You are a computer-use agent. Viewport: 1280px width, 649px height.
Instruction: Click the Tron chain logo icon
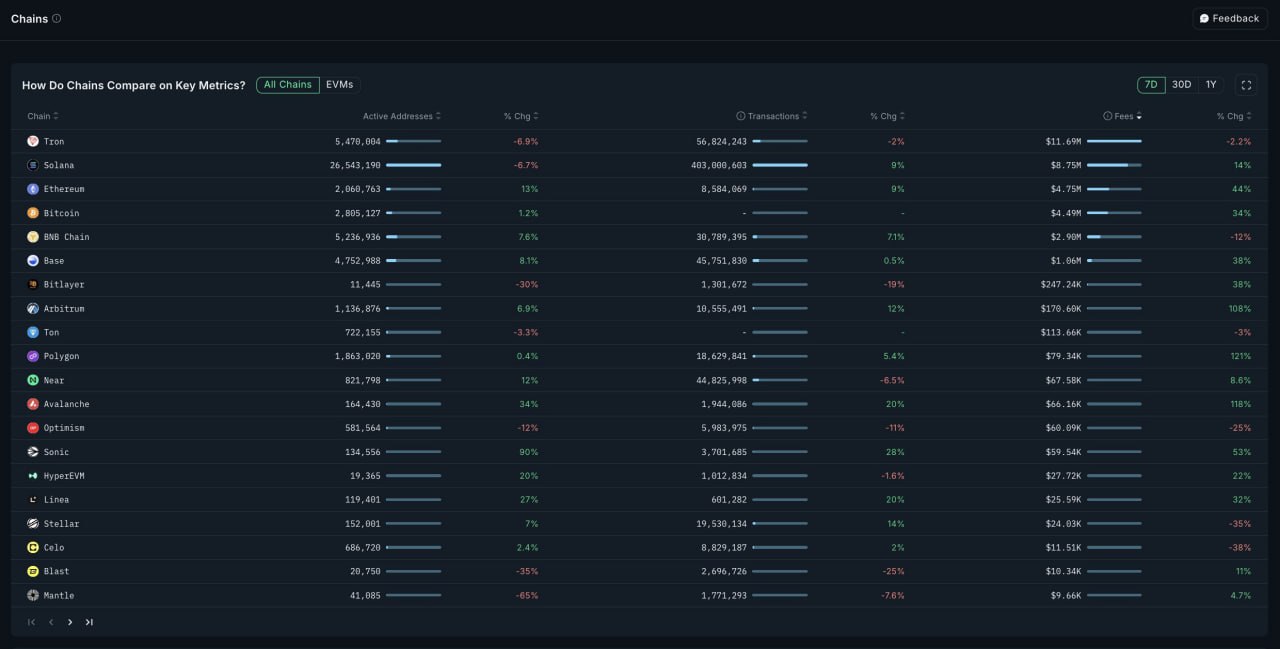click(x=33, y=141)
